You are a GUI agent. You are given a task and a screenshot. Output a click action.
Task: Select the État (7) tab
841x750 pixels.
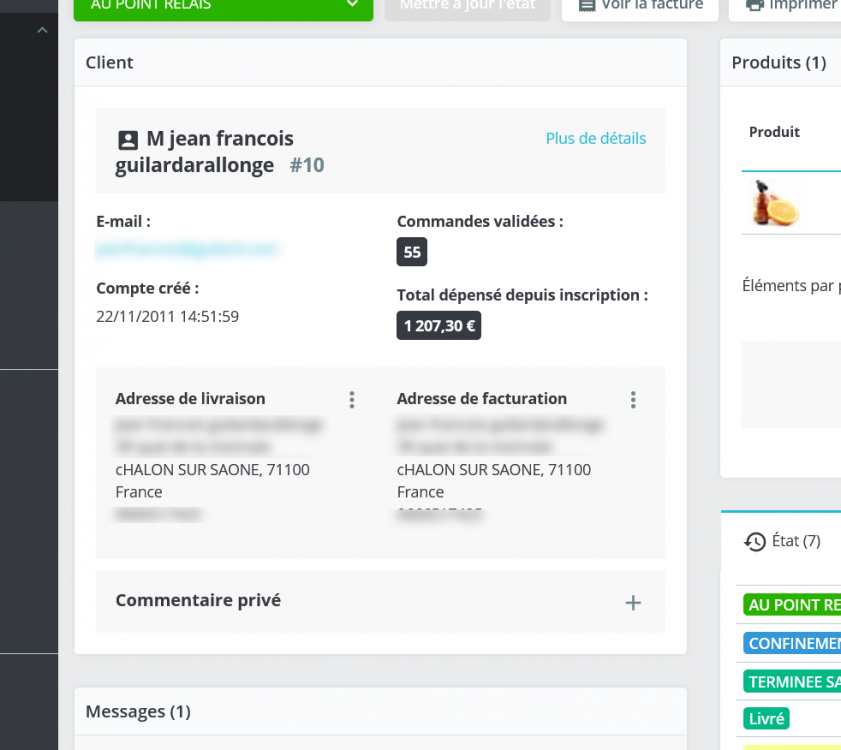[782, 541]
